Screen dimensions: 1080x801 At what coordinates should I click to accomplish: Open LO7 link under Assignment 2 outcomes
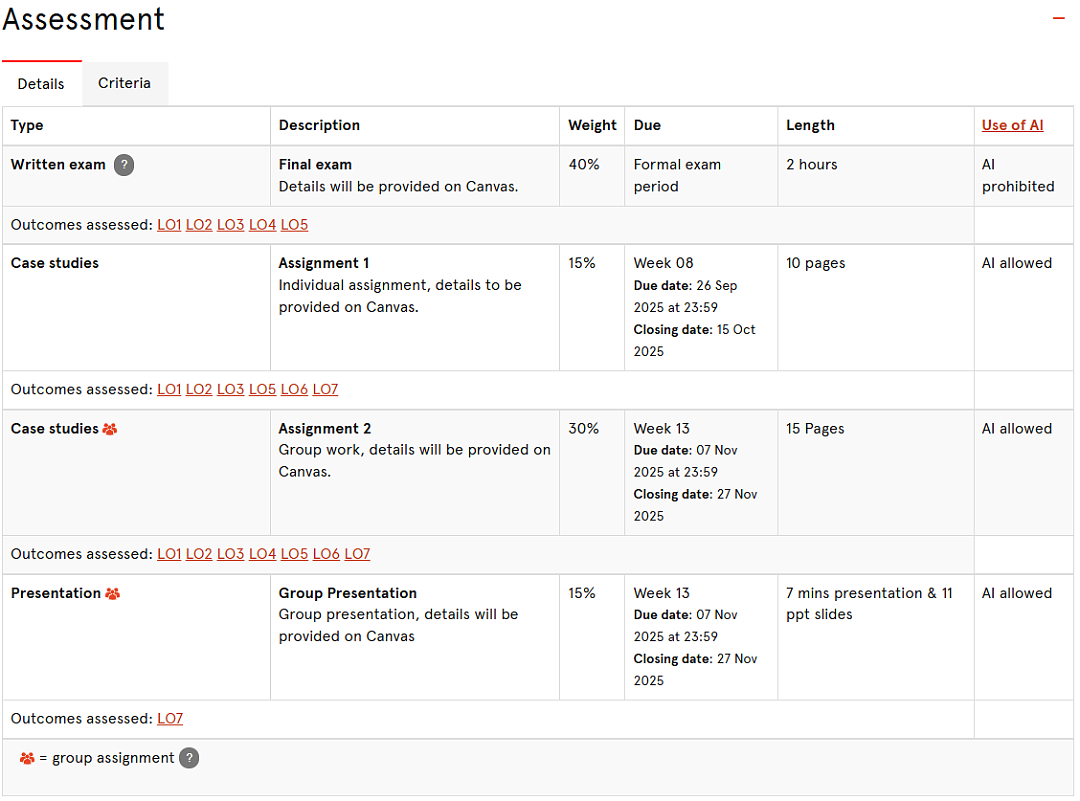(357, 554)
